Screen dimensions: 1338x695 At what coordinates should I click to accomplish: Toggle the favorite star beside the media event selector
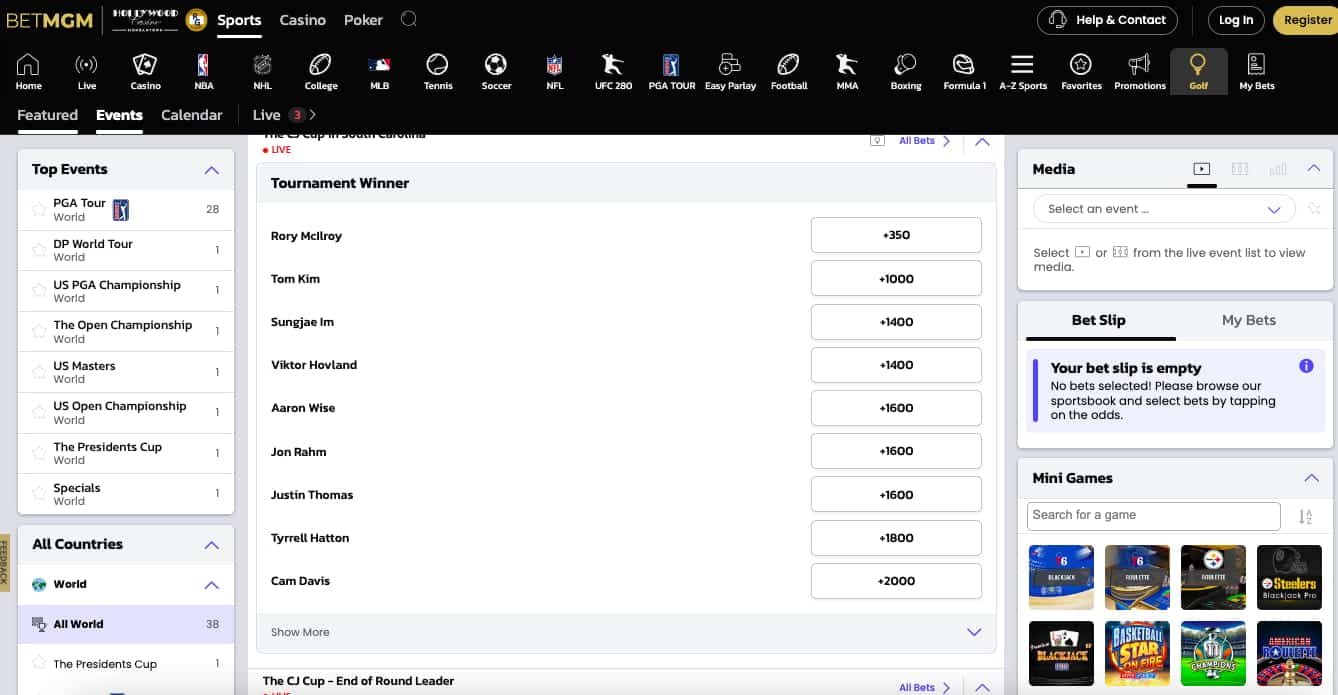pyautogui.click(x=1314, y=209)
